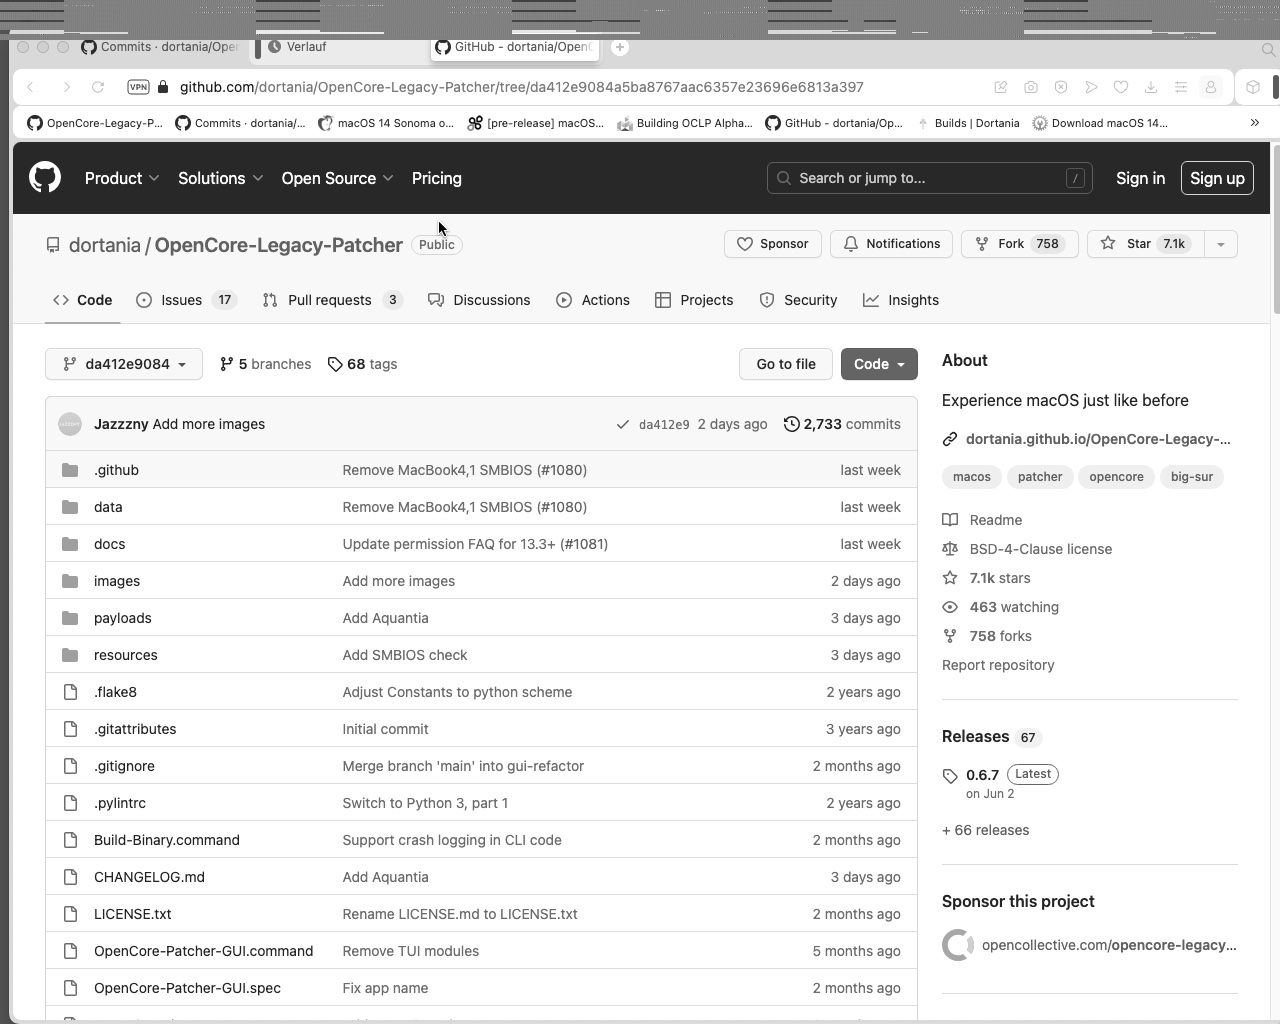1280x1024 pixels.
Task: Click the 463 watching entry in About
Action: [1000, 607]
